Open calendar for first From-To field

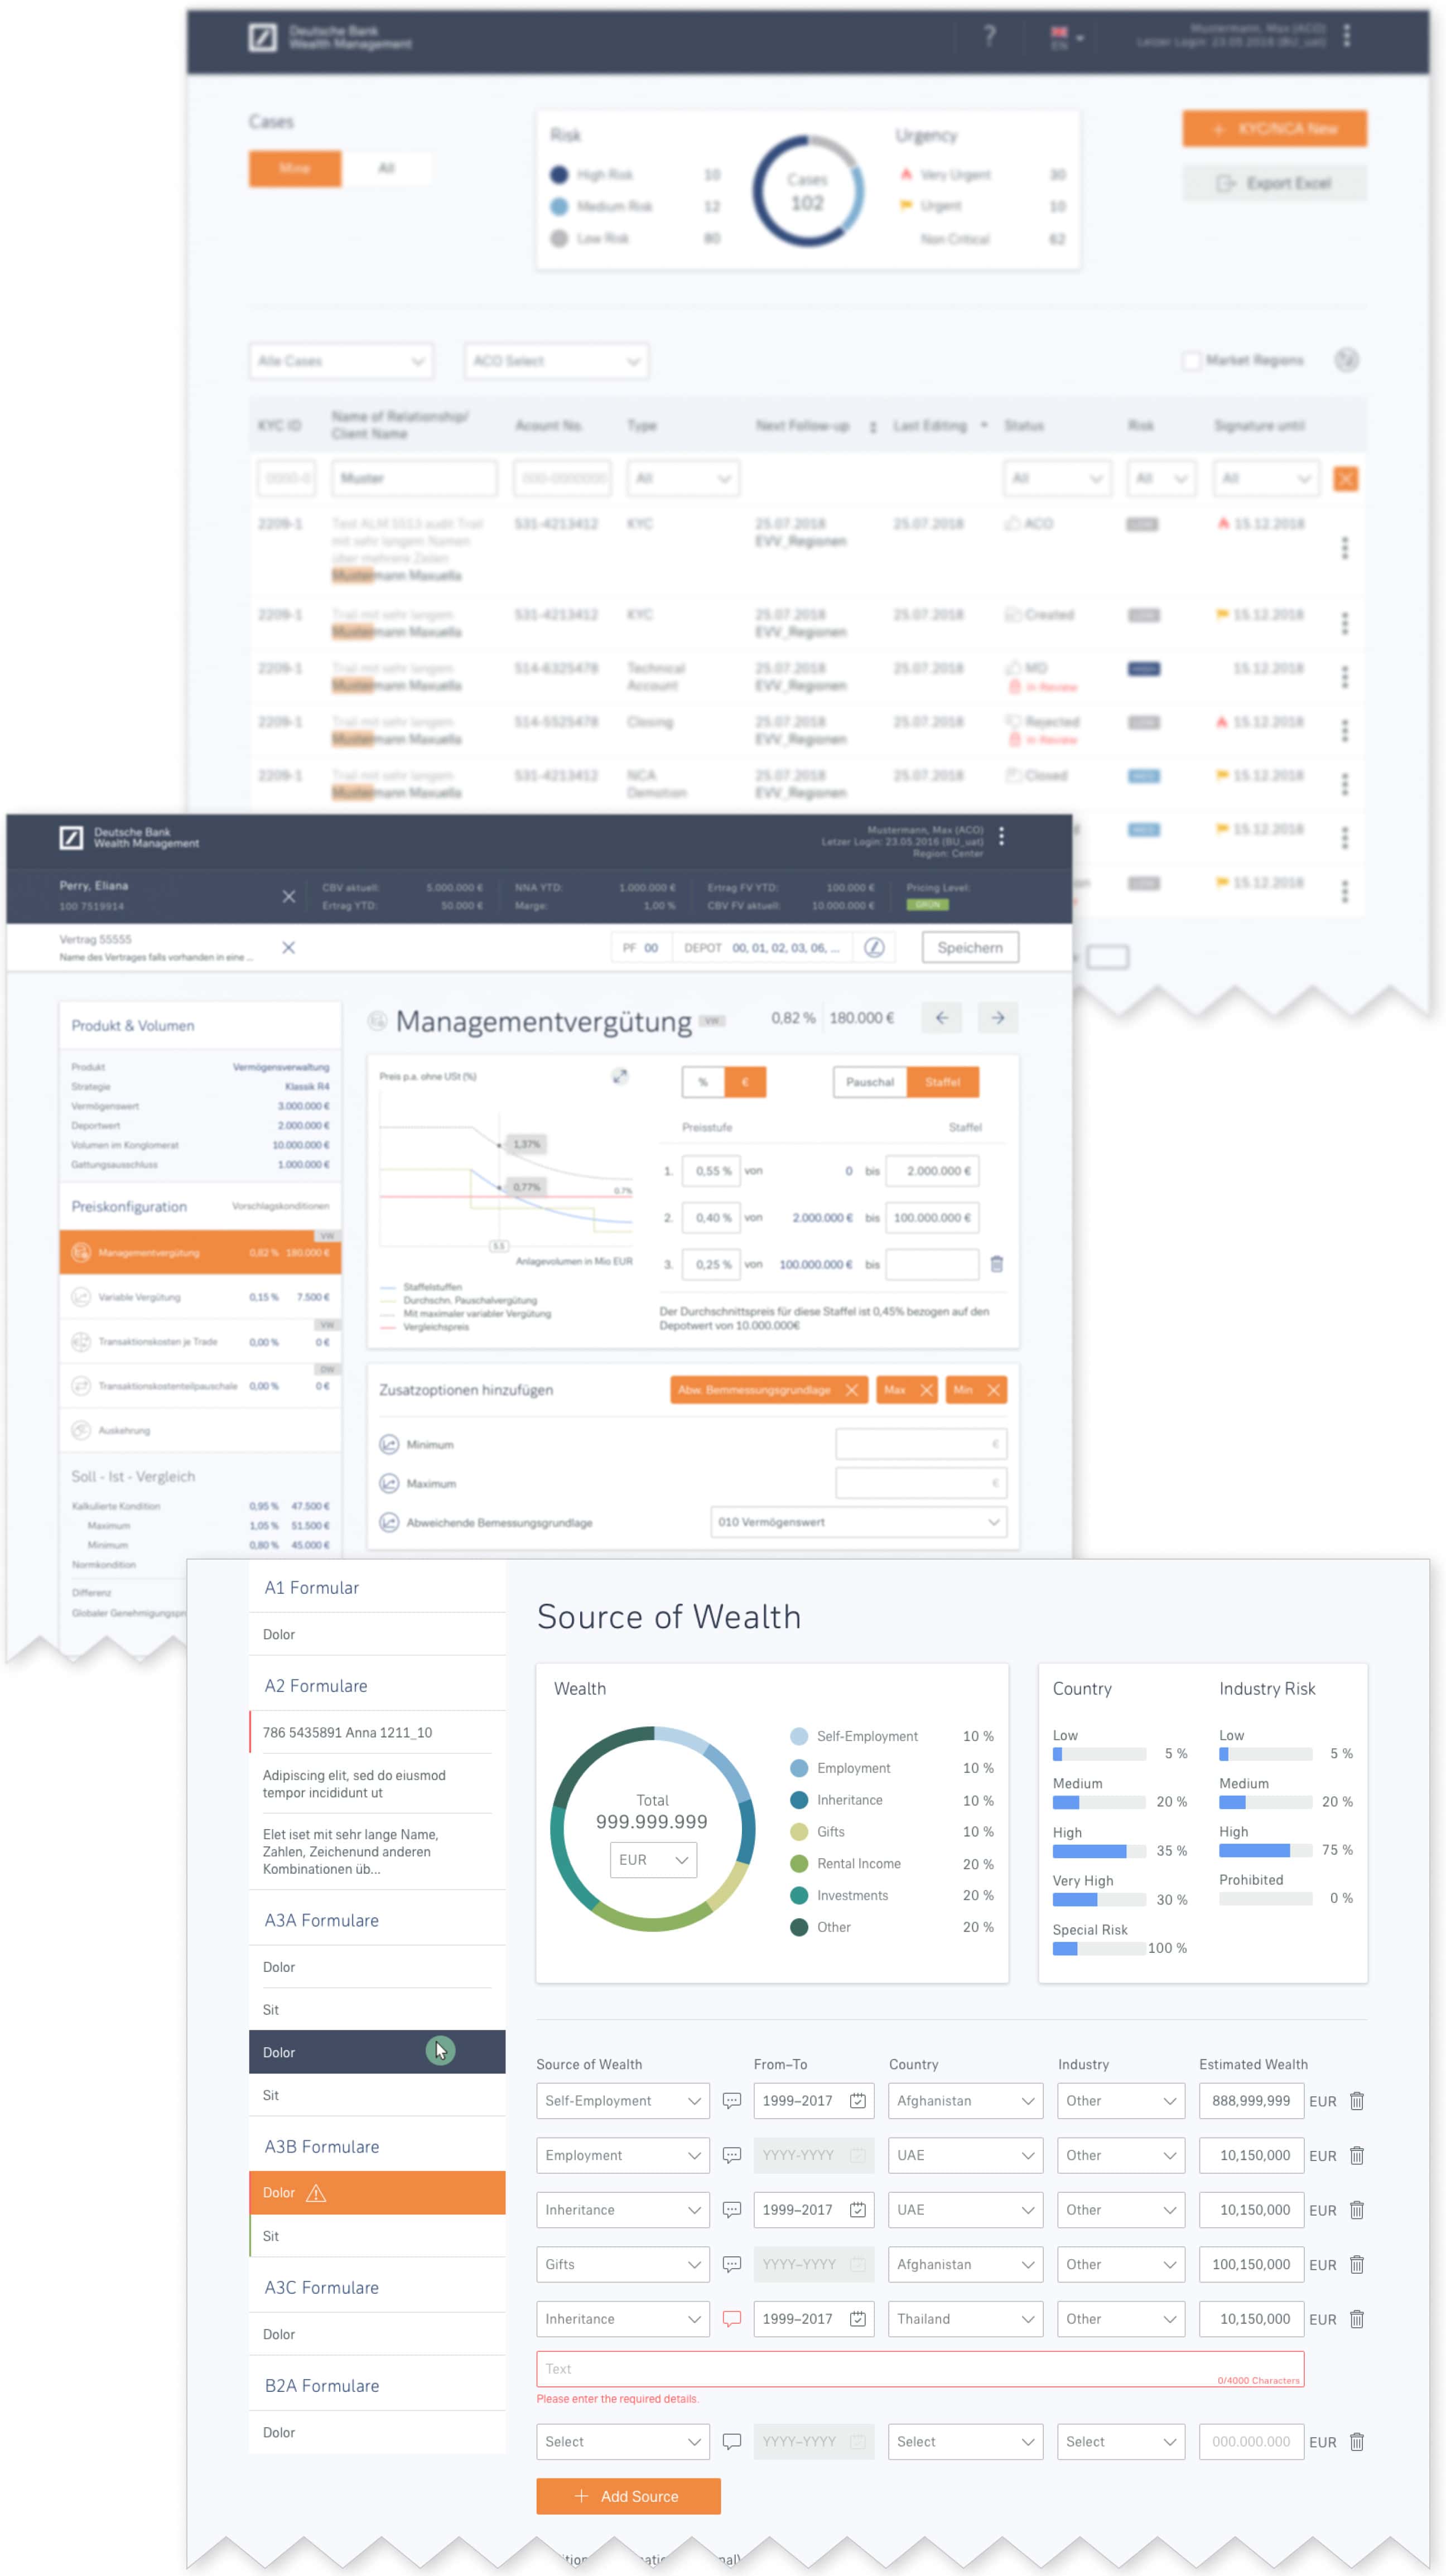(857, 2101)
